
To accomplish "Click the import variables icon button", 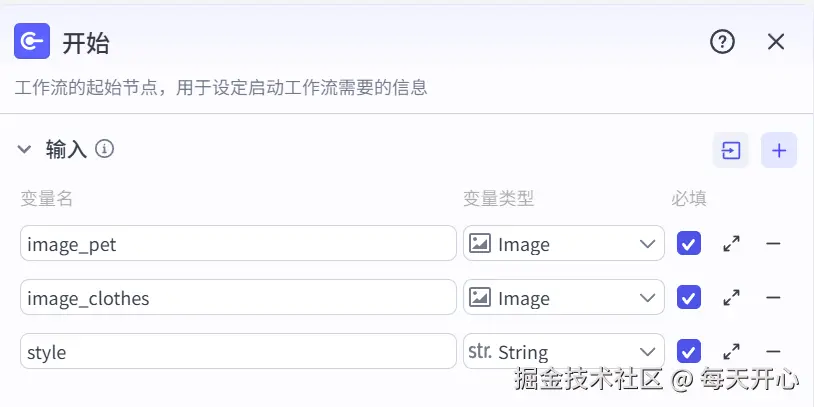I will click(x=731, y=151).
